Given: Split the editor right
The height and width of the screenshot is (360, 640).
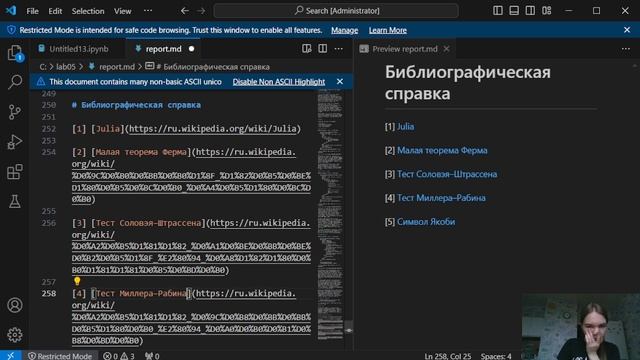Looking at the screenshot, I should pos(322,49).
